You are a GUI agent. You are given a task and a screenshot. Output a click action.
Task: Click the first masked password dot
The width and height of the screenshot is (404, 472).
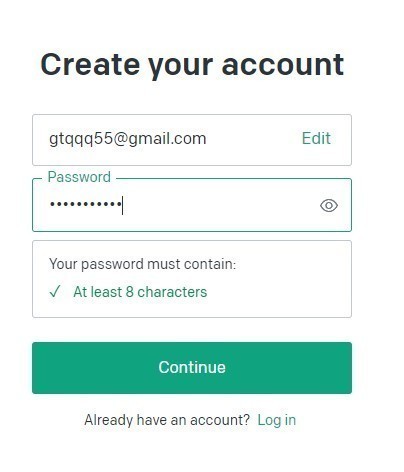coord(52,204)
